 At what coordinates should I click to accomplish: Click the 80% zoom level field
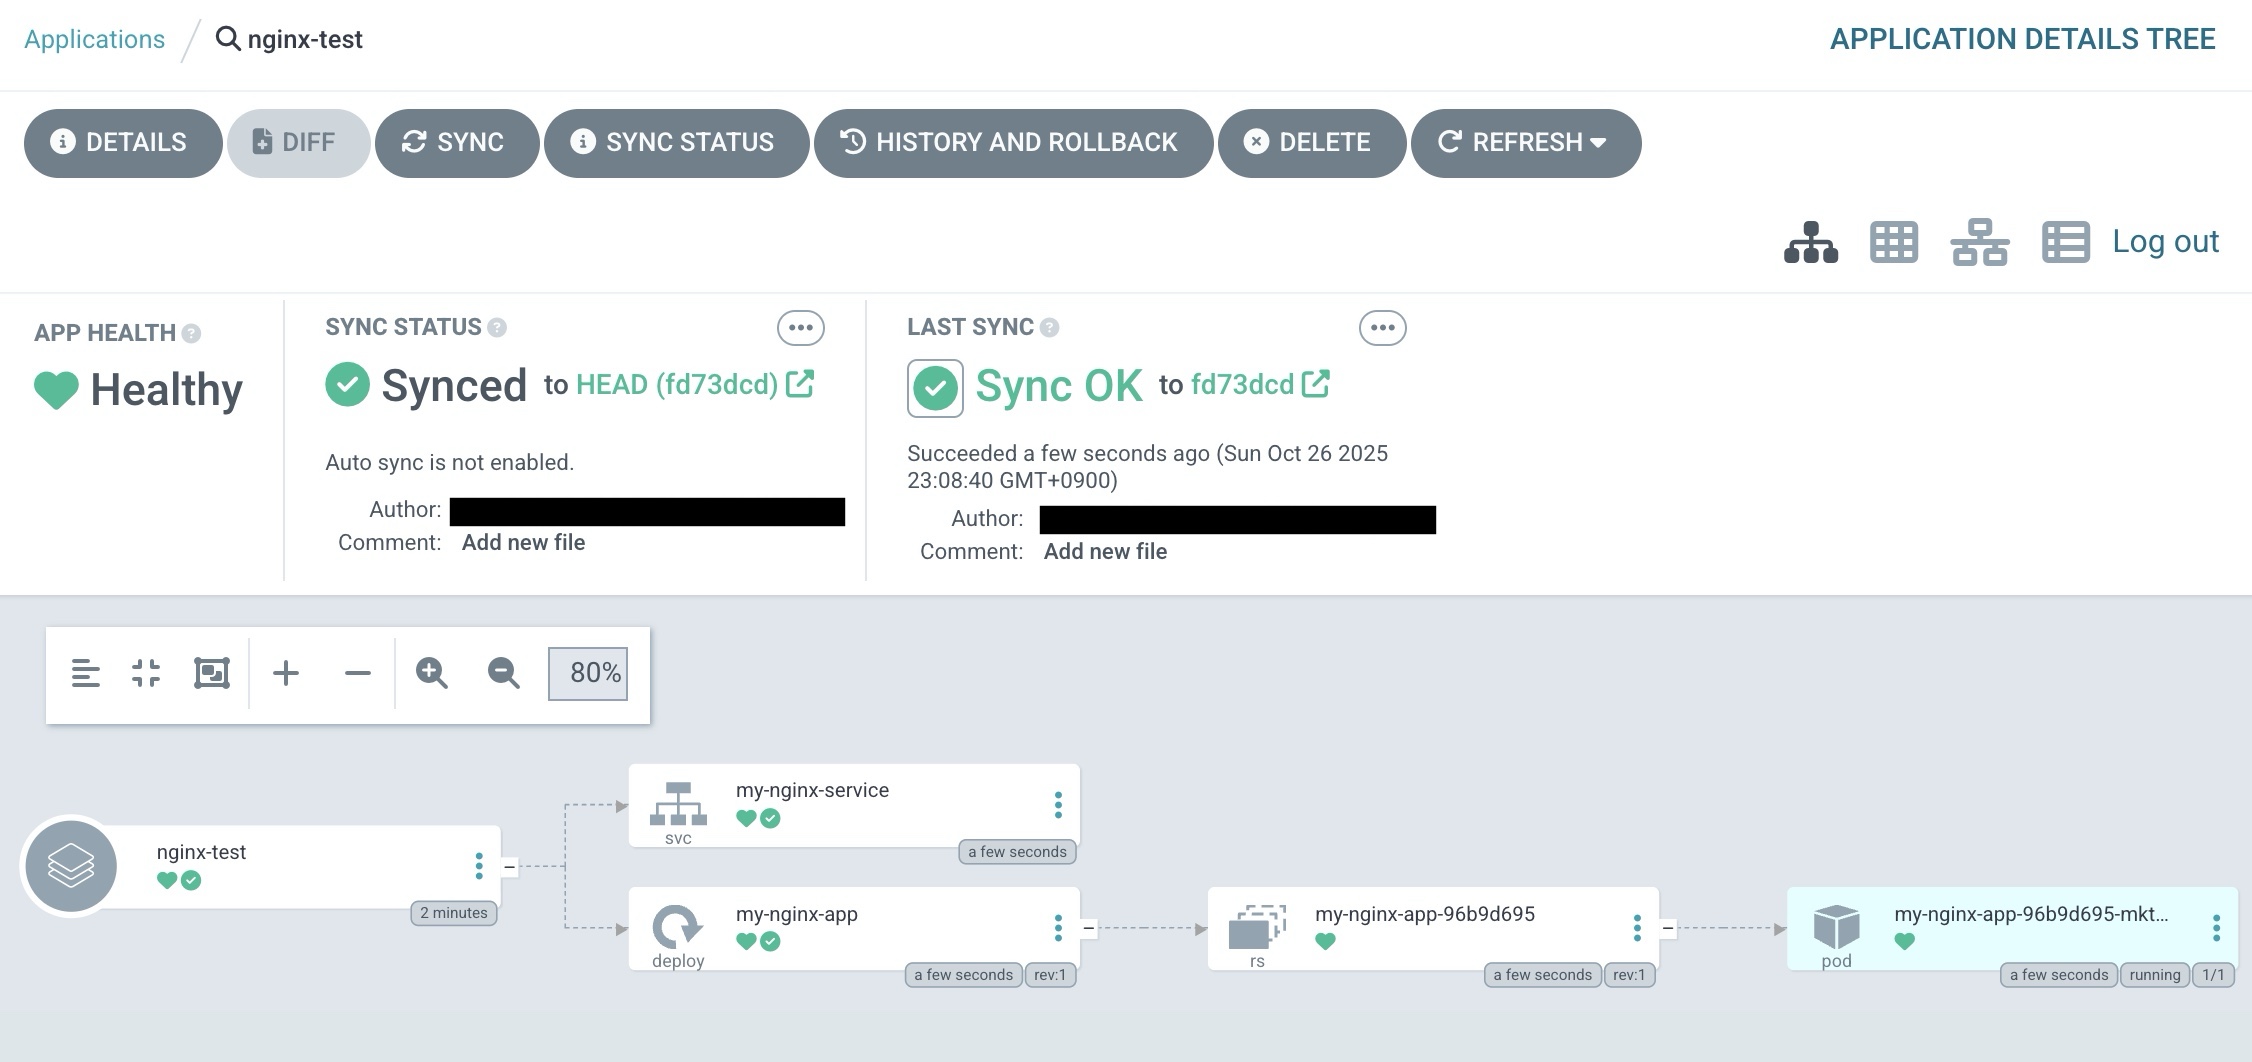[588, 673]
